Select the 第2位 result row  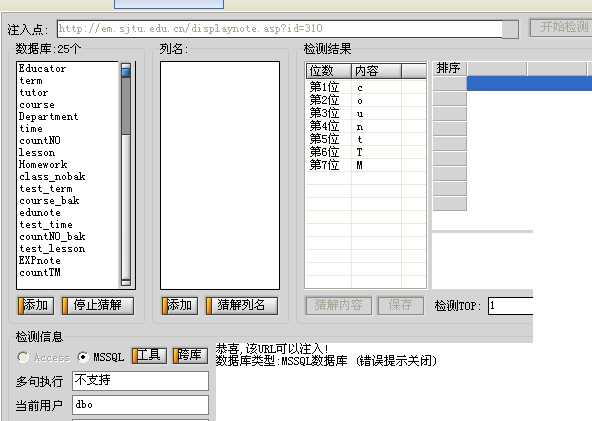[365, 100]
